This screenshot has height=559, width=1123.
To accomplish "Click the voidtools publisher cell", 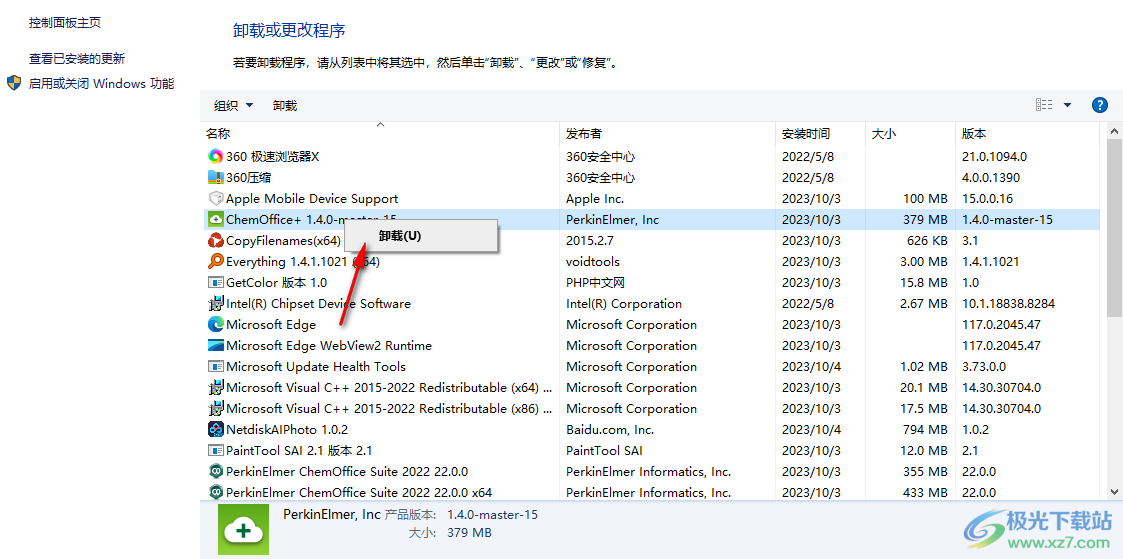I will [593, 261].
